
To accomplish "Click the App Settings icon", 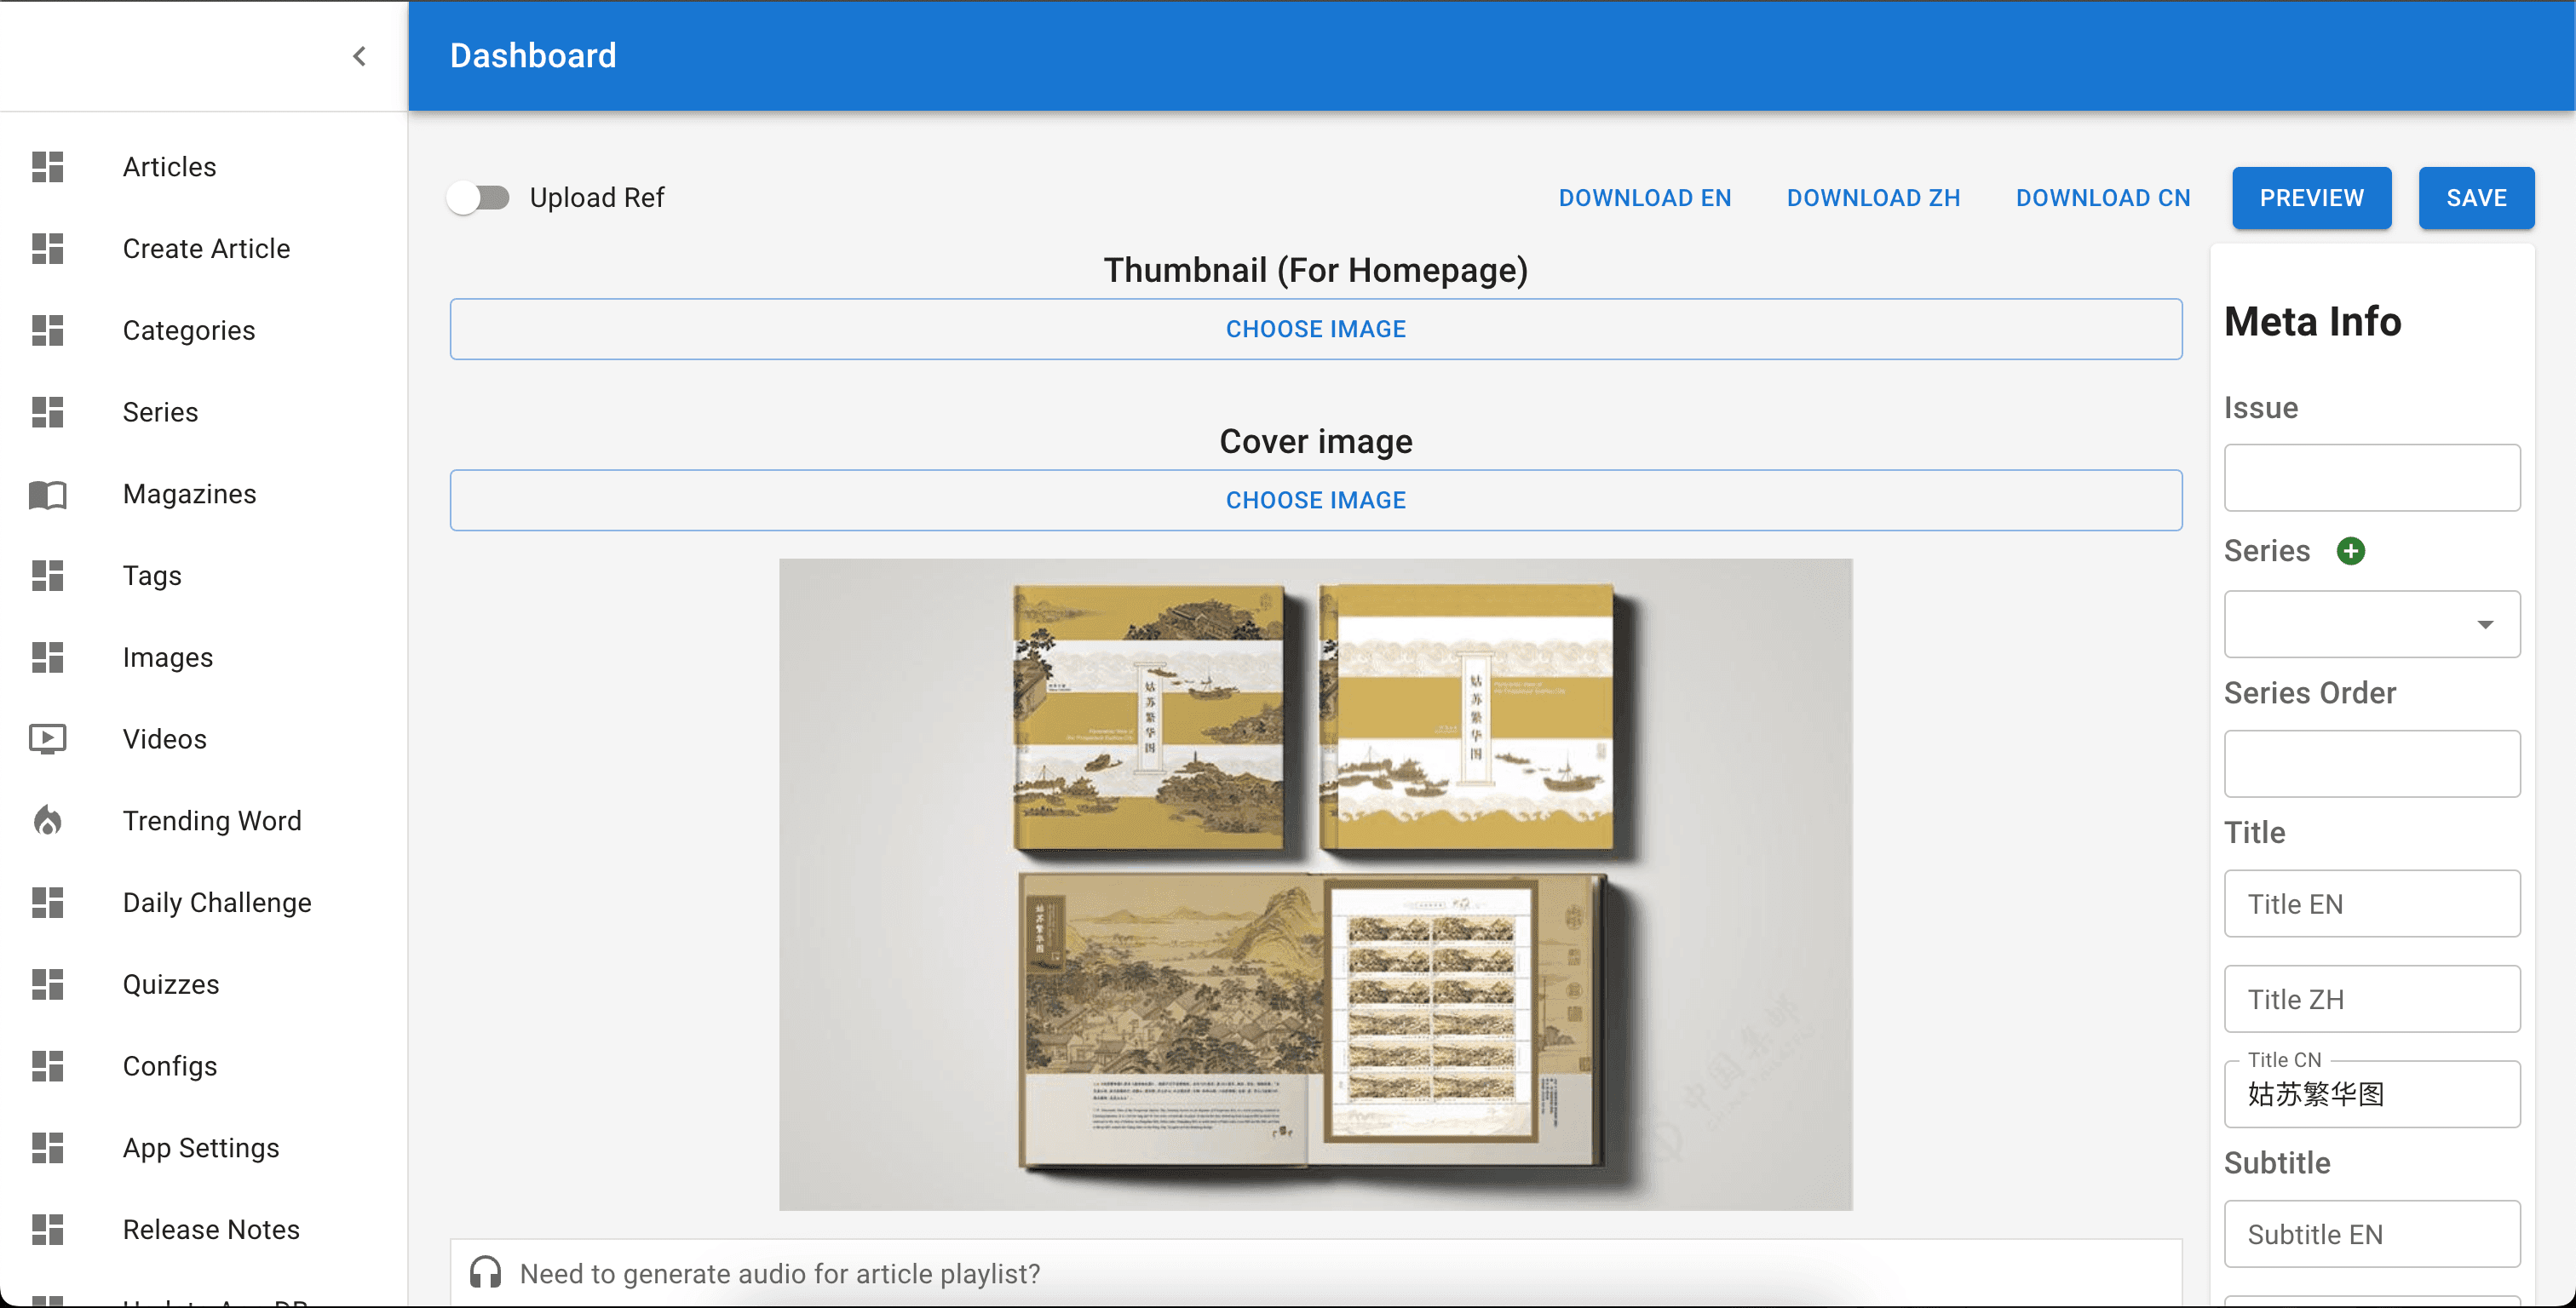I will pos(47,1148).
